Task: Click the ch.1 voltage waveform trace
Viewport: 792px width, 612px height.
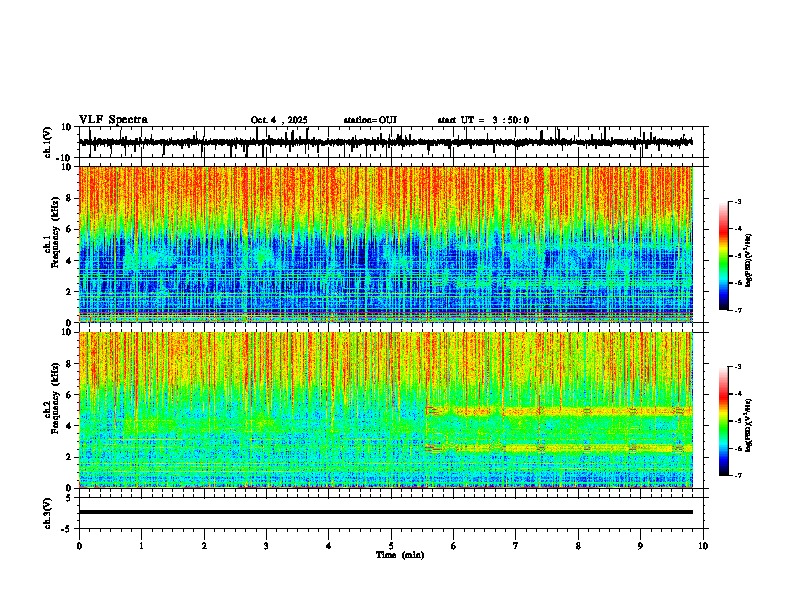Action: coord(385,142)
